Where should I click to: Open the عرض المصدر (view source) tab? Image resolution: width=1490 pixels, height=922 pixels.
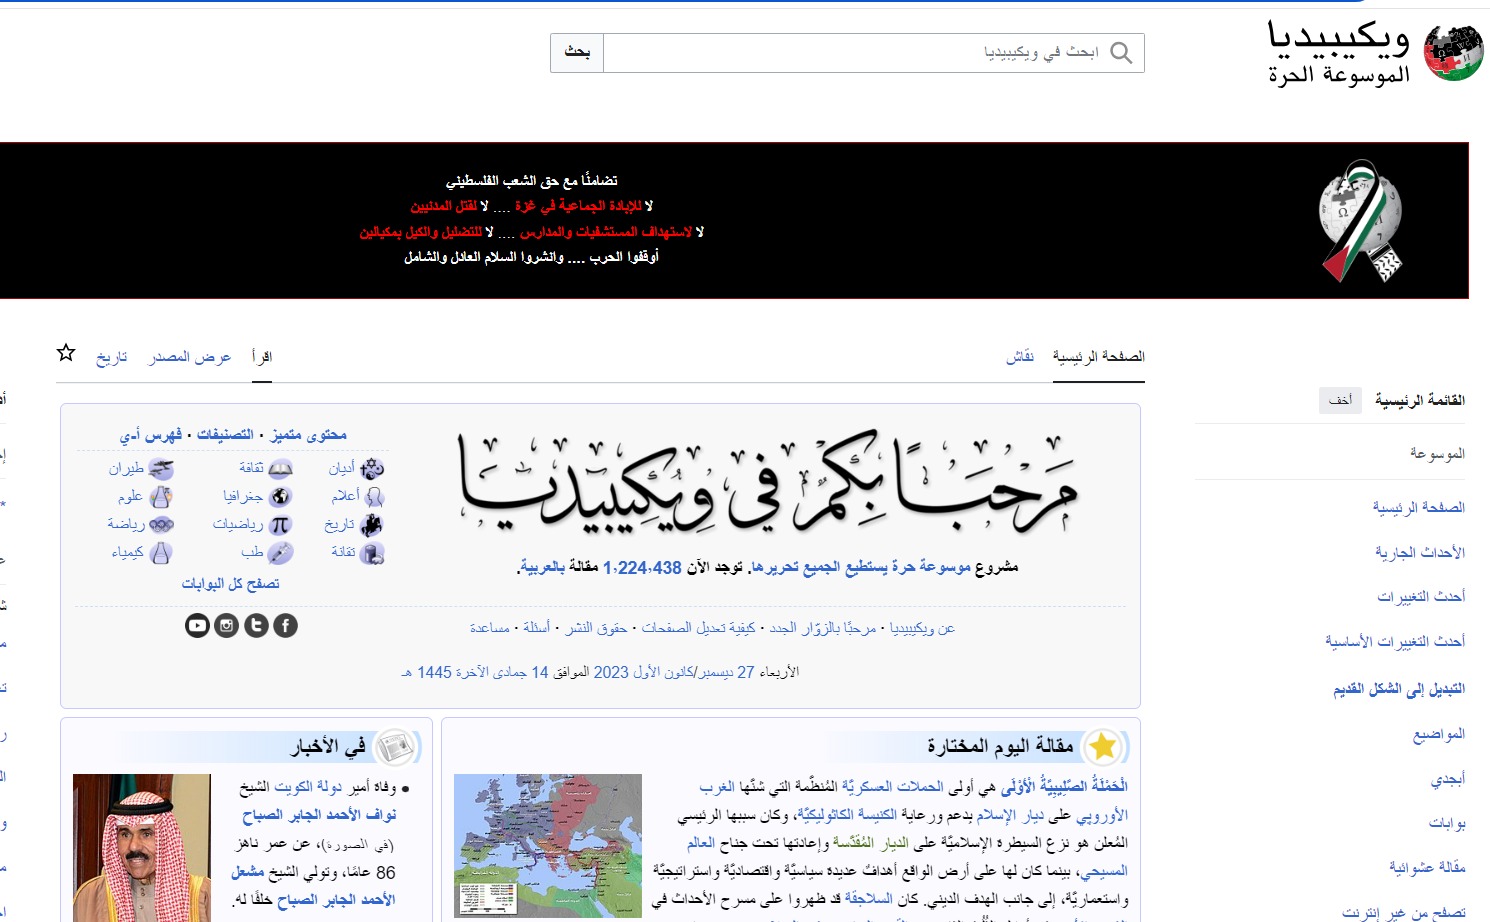[190, 357]
